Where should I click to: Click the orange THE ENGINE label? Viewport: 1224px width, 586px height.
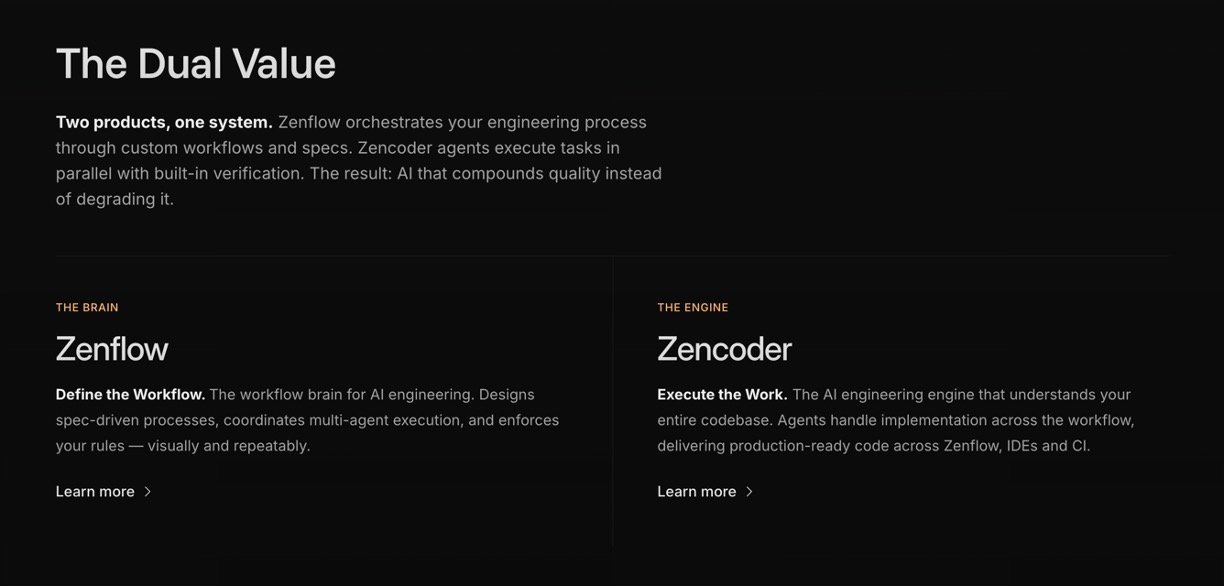tap(692, 308)
